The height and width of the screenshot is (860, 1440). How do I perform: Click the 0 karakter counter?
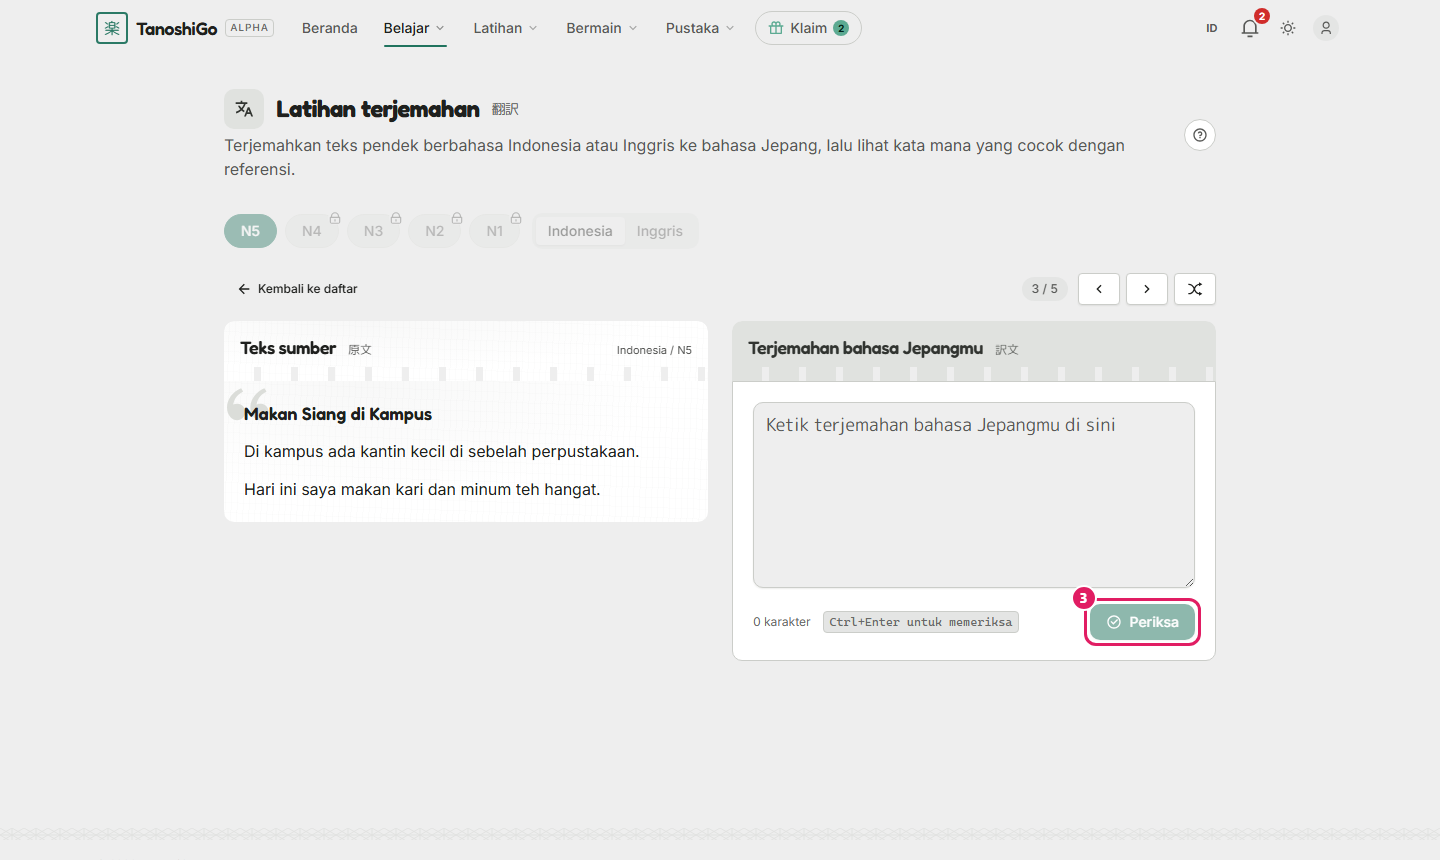782,622
